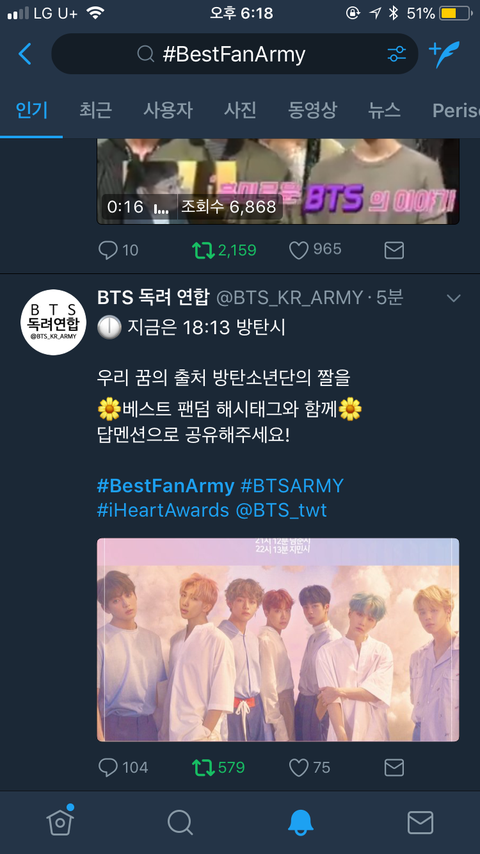The image size is (480, 854).
Task: Expand the tweet options chevron menu
Action: pos(453,298)
